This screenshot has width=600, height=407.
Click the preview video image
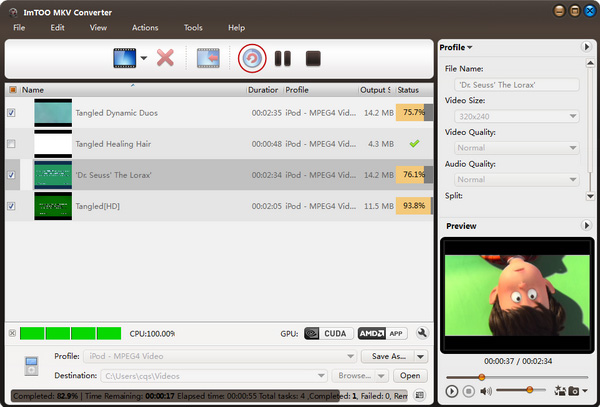(x=517, y=295)
